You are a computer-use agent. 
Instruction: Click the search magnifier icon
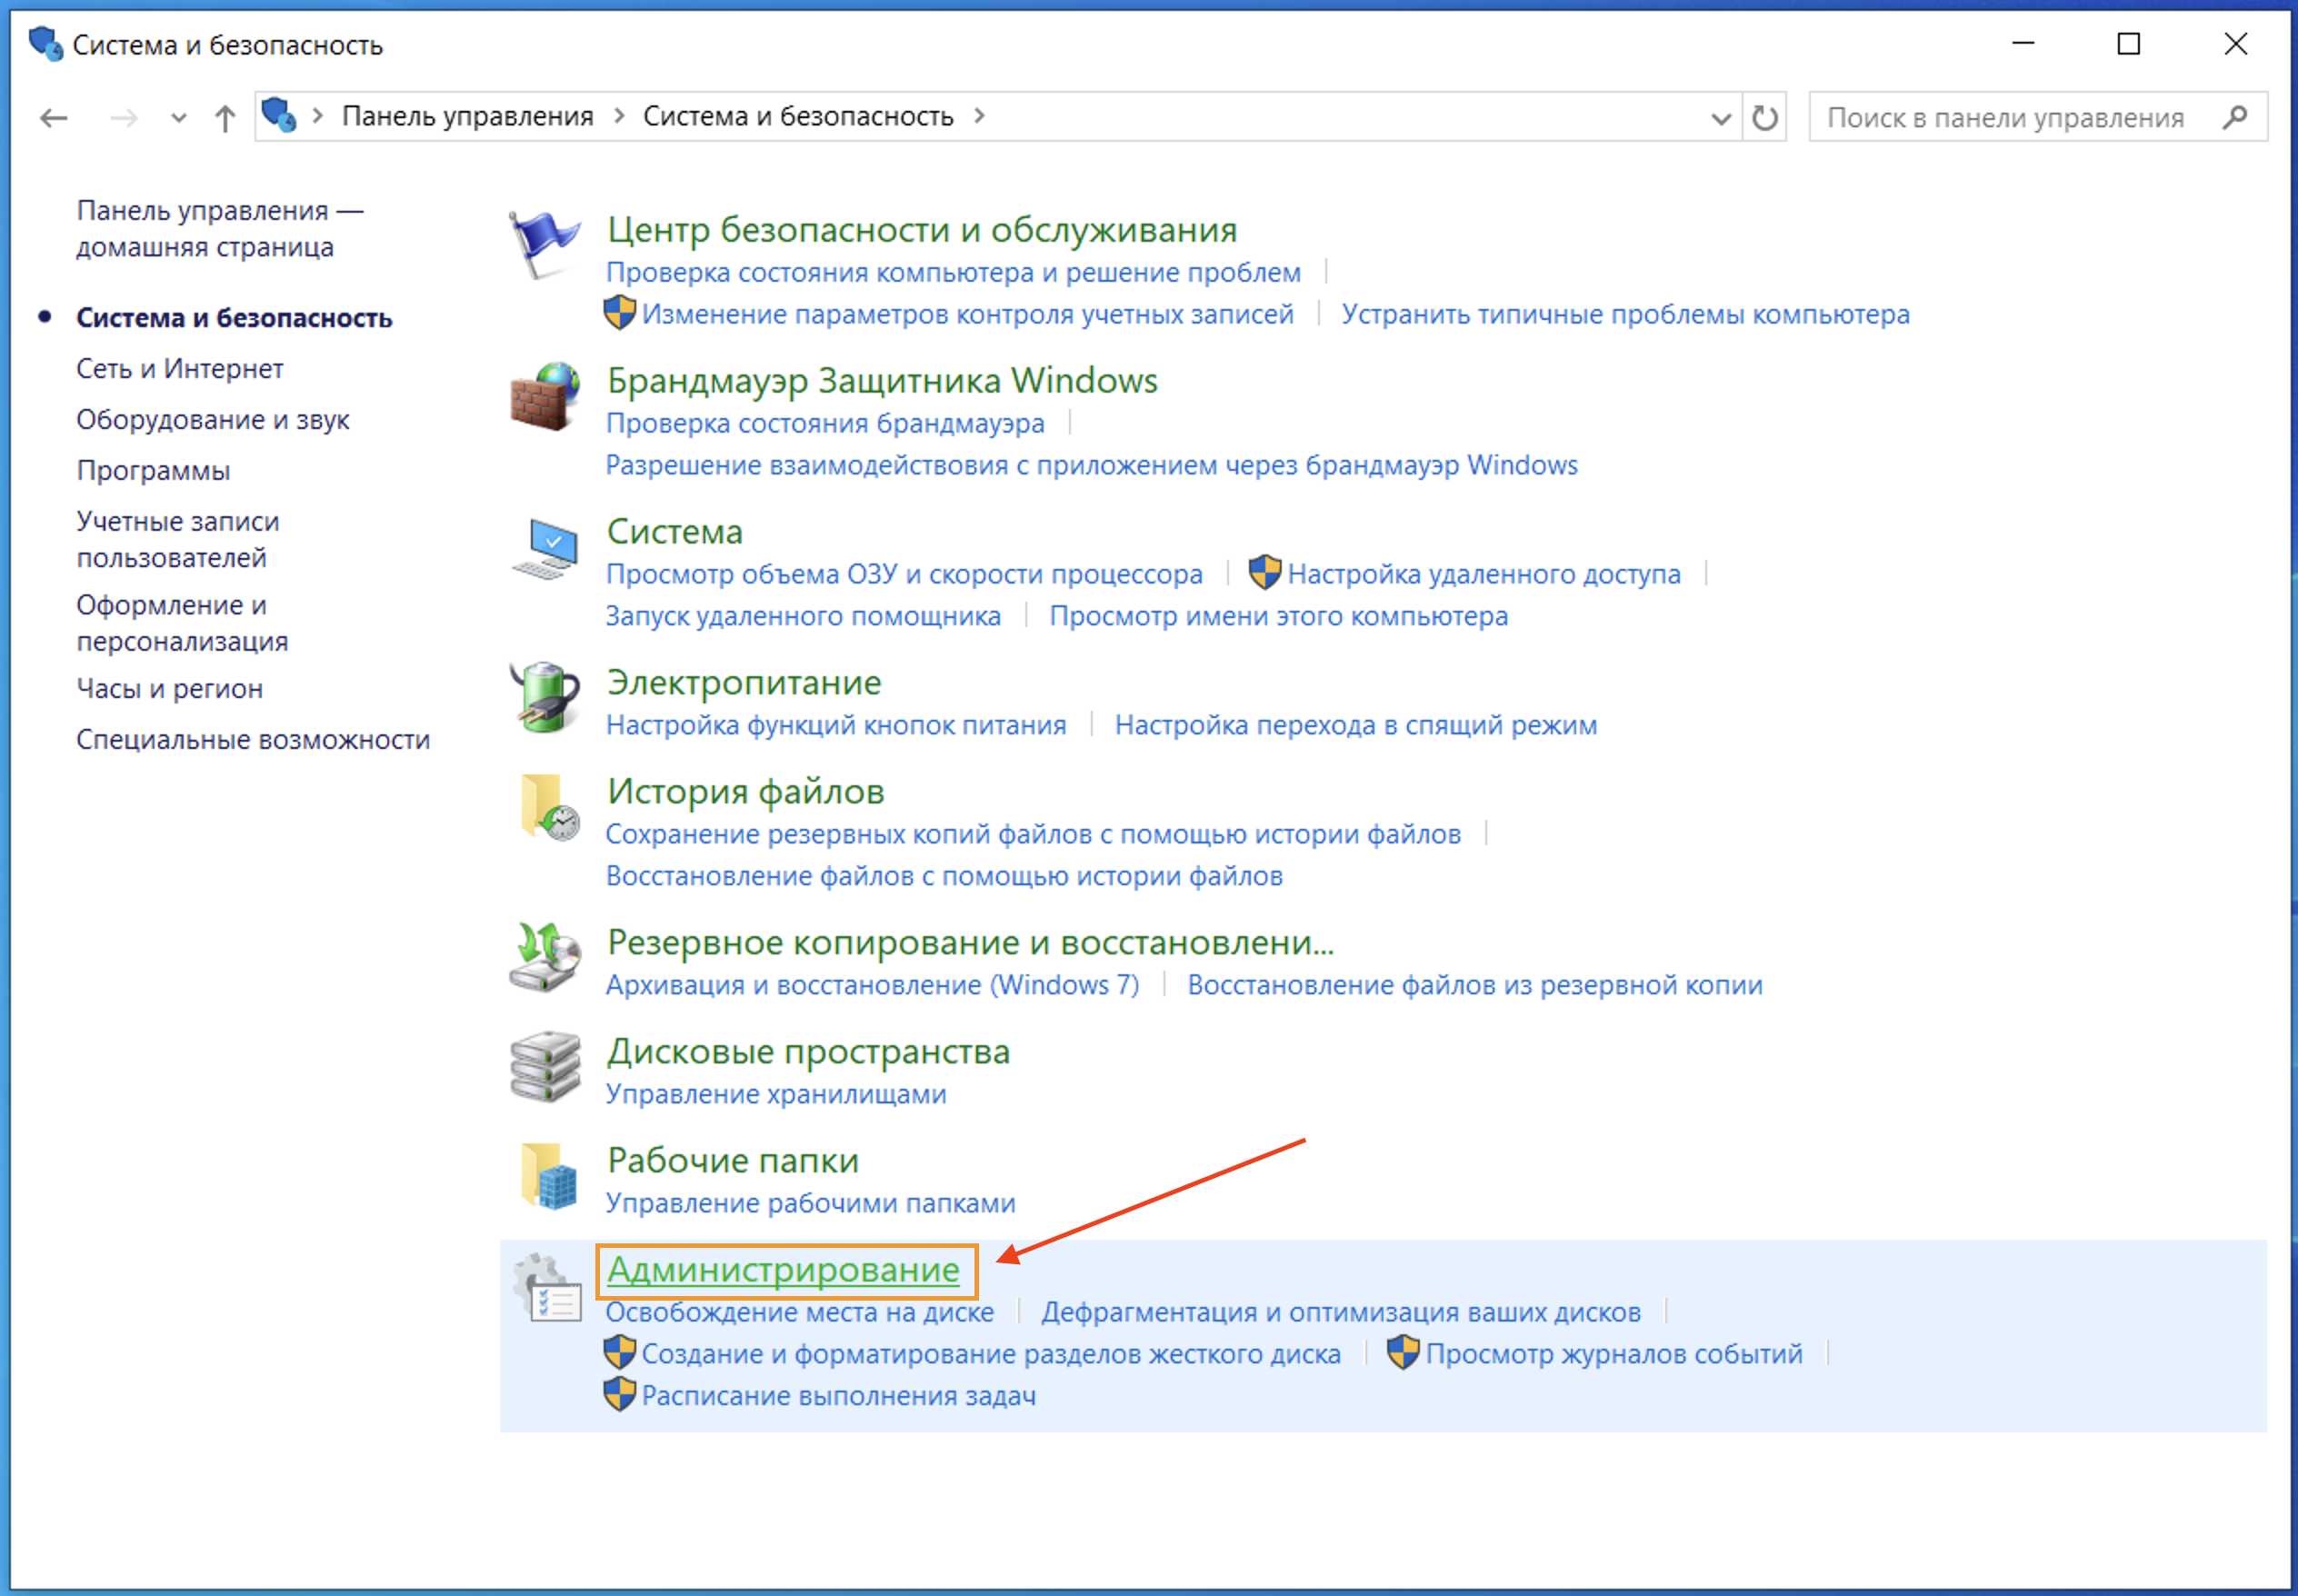point(2236,118)
